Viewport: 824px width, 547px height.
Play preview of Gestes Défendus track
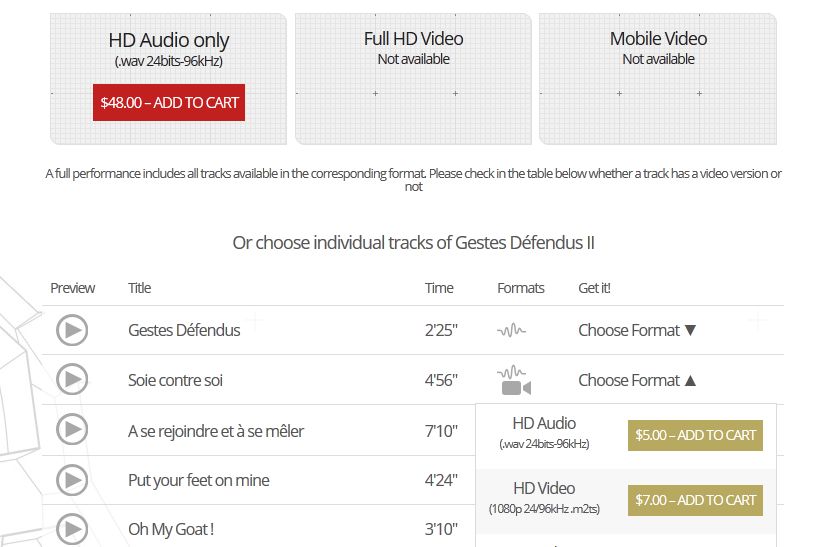(72, 330)
